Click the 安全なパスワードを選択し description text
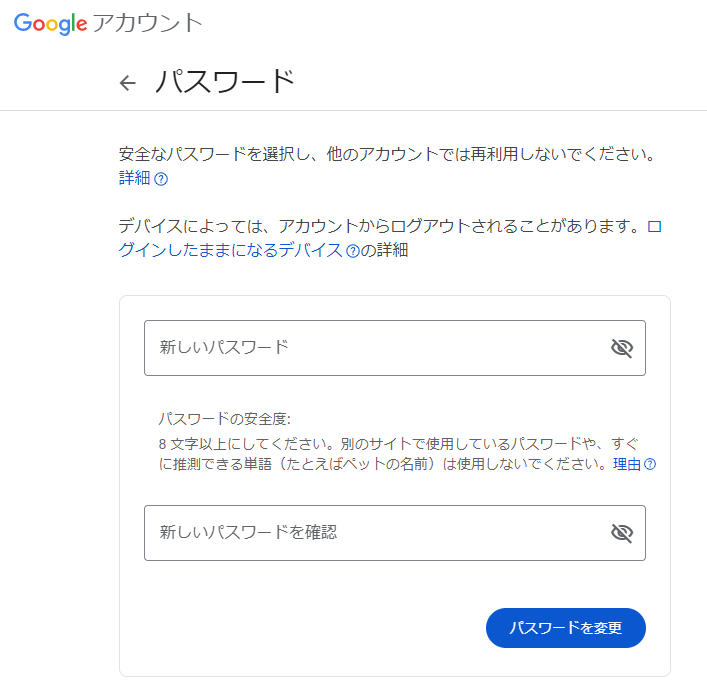 [x=390, y=155]
